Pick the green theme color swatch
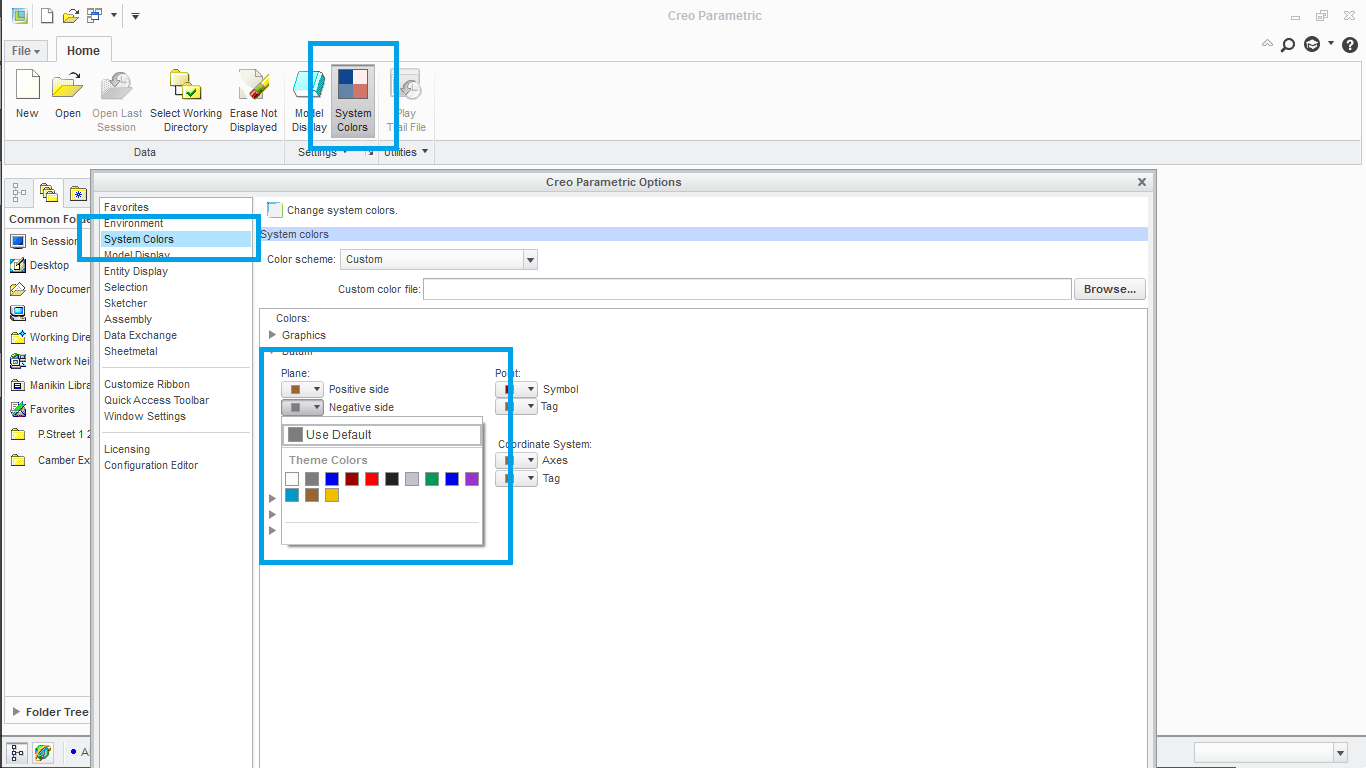Image resolution: width=1366 pixels, height=768 pixels. pos(432,479)
